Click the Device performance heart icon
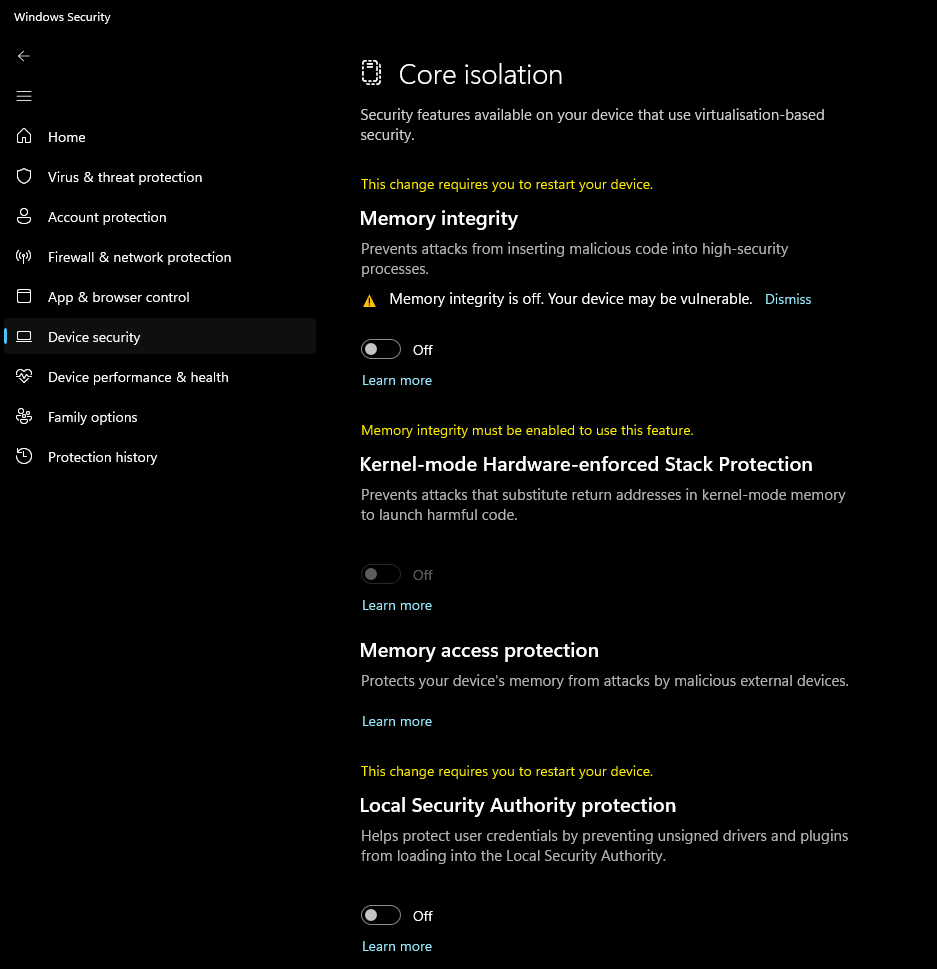 tap(23, 376)
